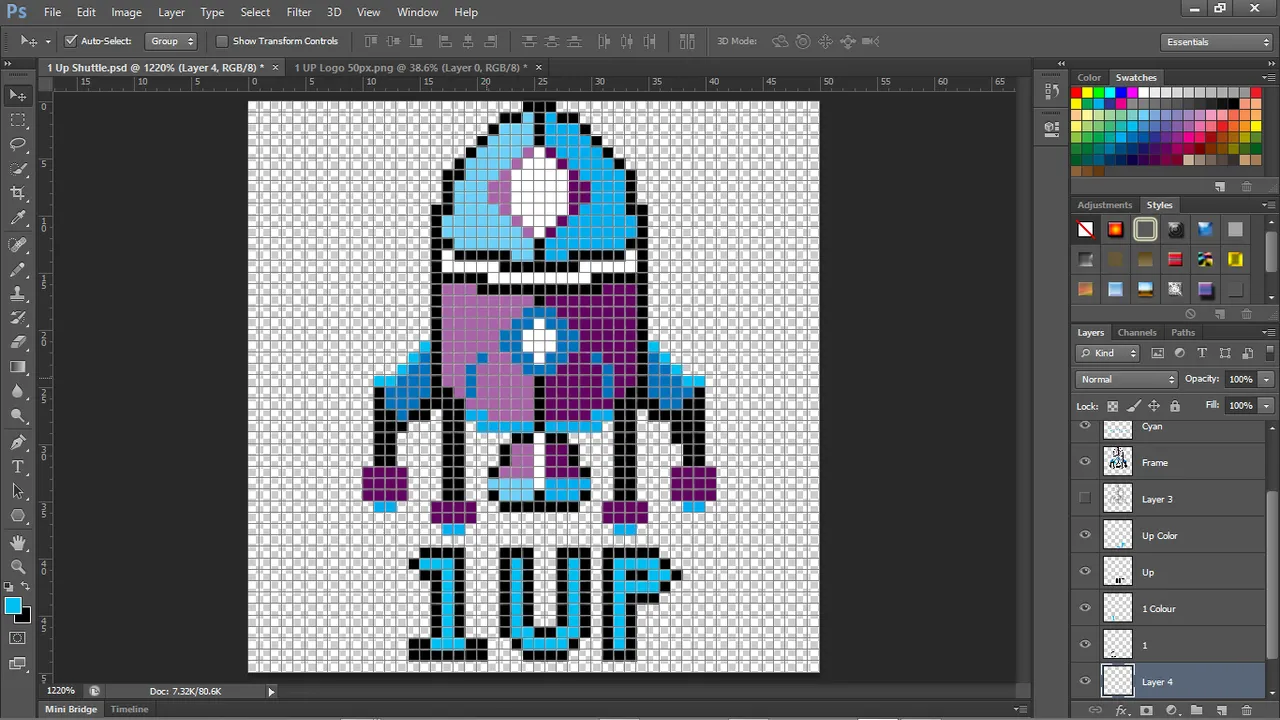Lock image pixels with the brush icon
This screenshot has width=1280, height=720.
pos(1133,406)
